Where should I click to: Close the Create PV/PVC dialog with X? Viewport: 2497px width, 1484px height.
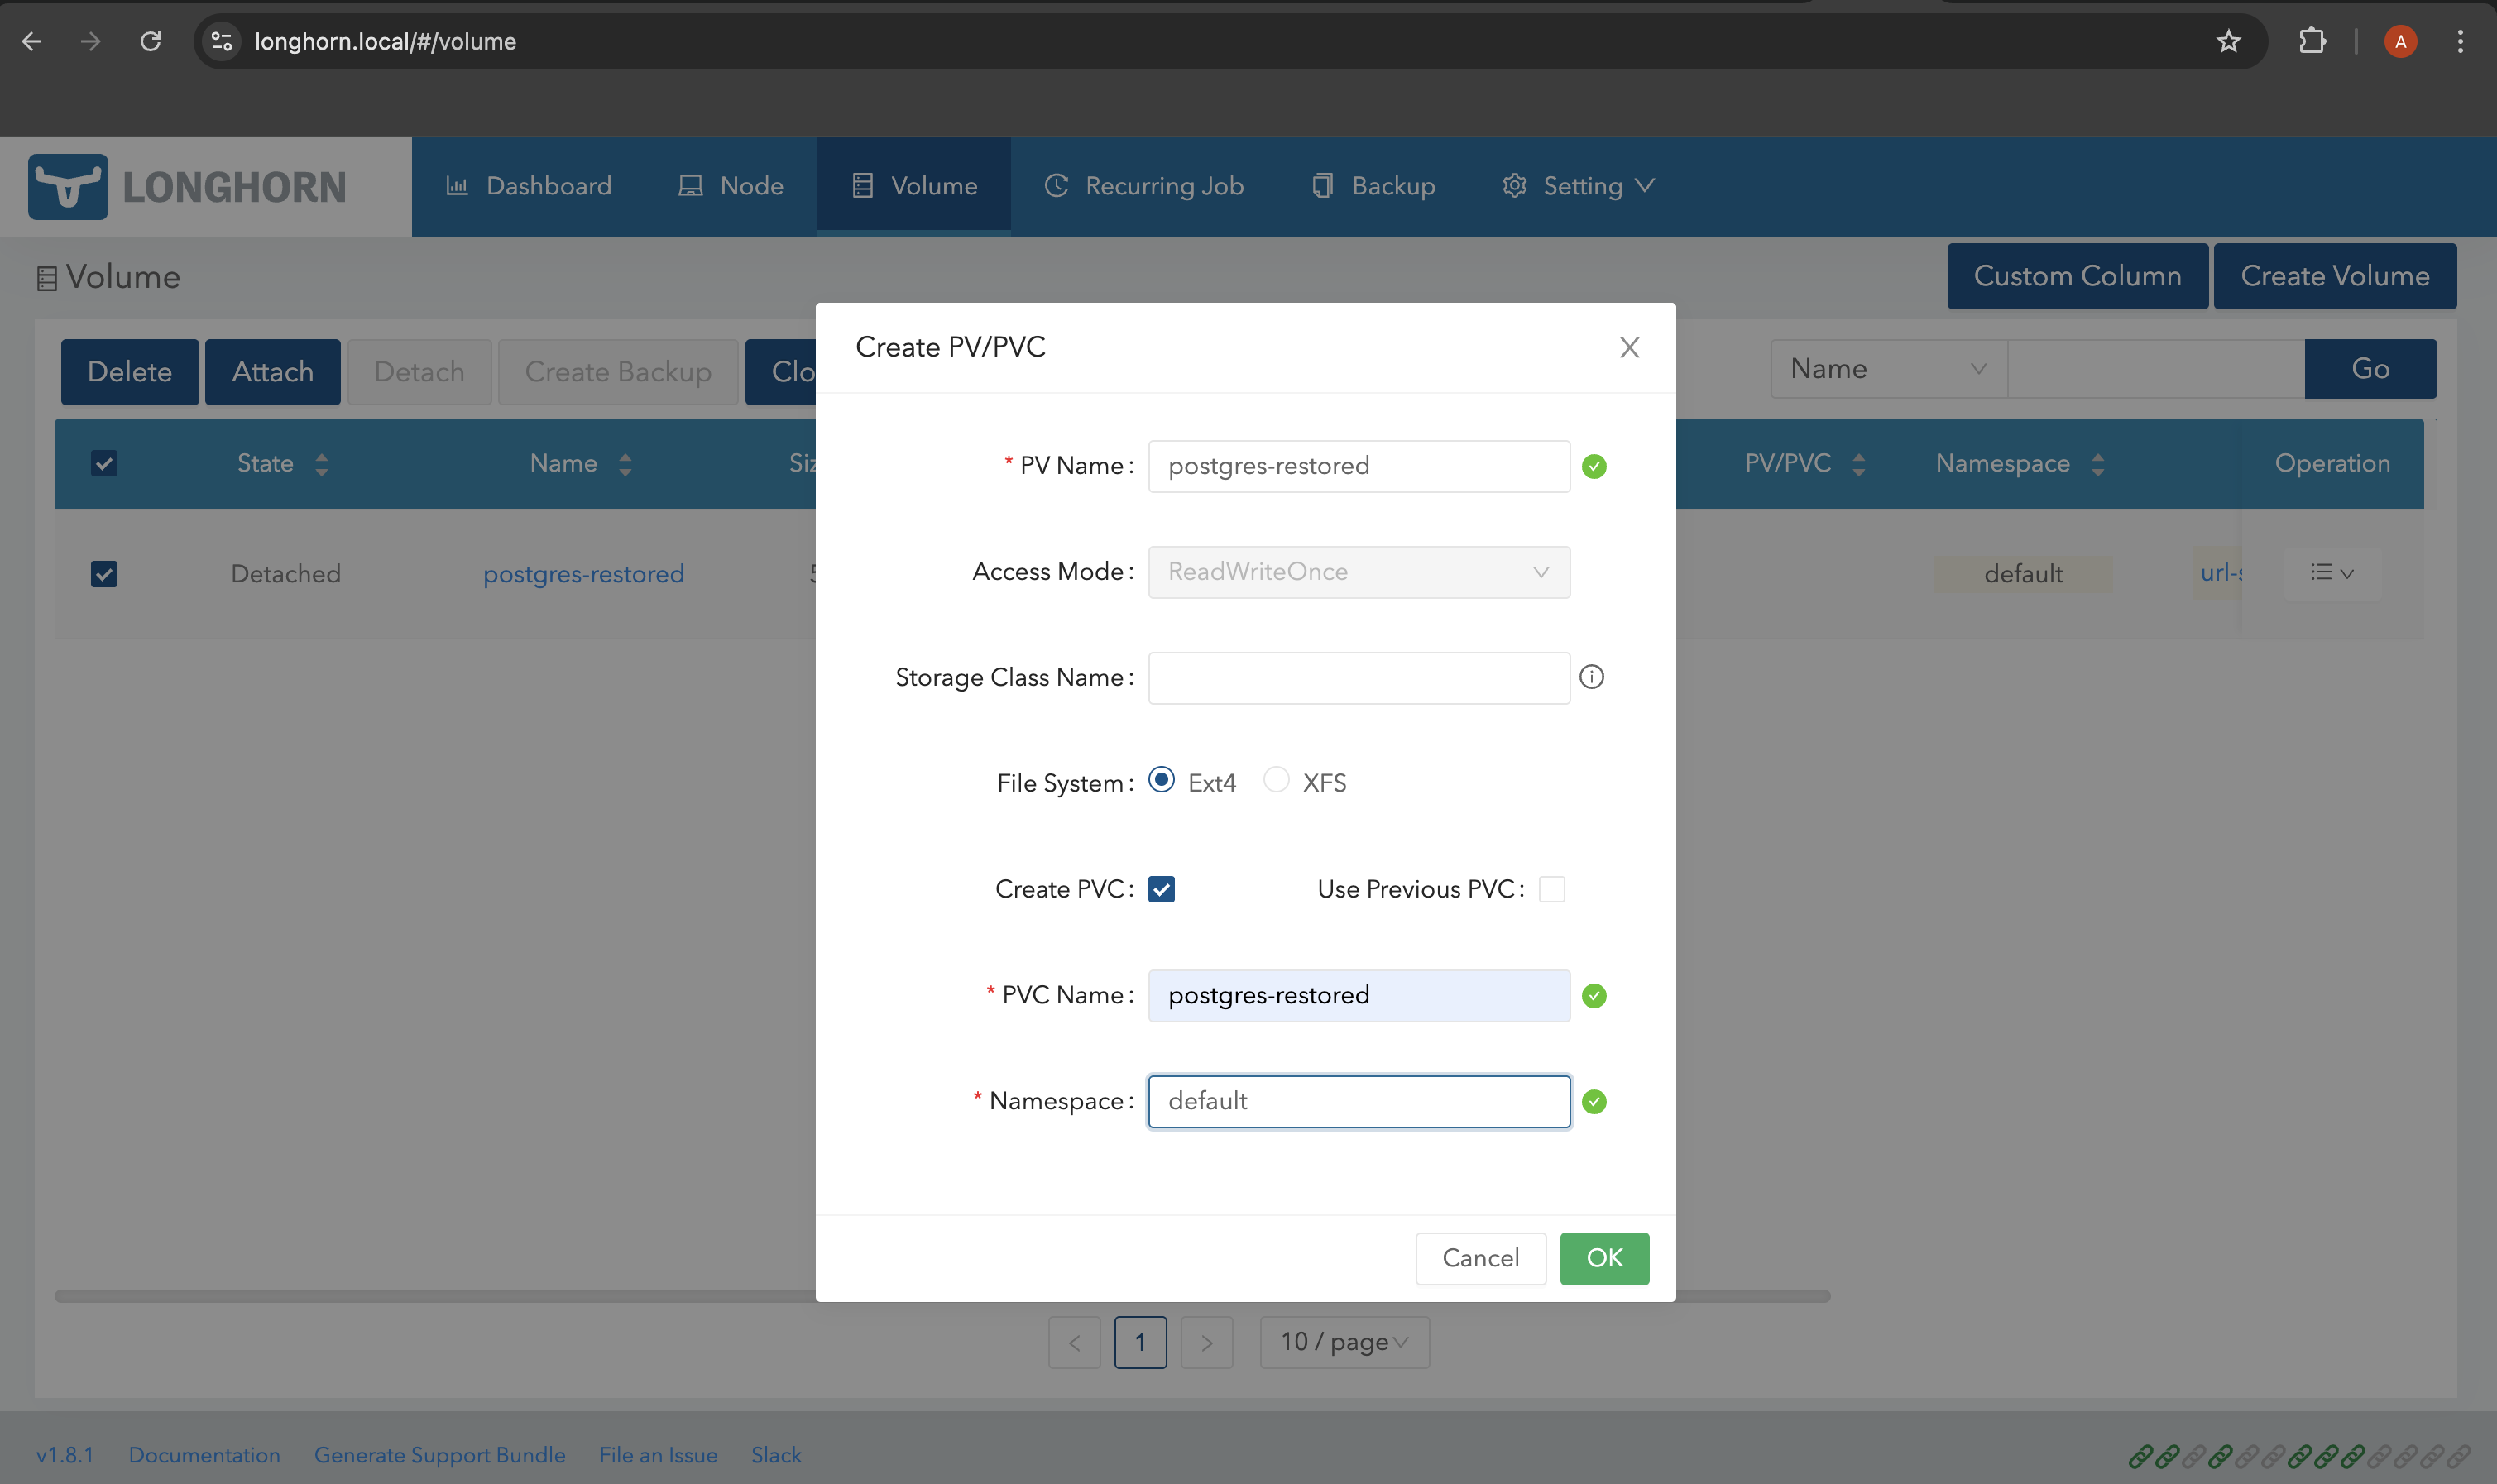pos(1629,347)
